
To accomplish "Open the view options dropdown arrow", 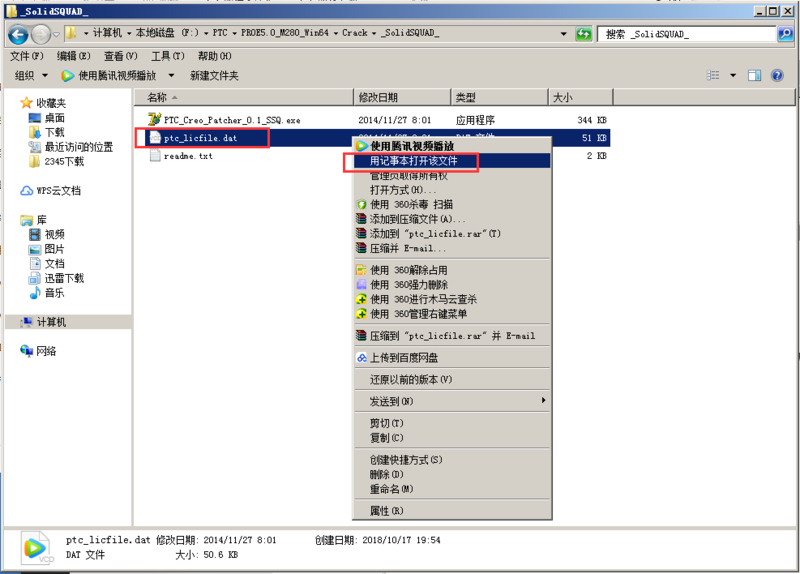I will [x=733, y=76].
